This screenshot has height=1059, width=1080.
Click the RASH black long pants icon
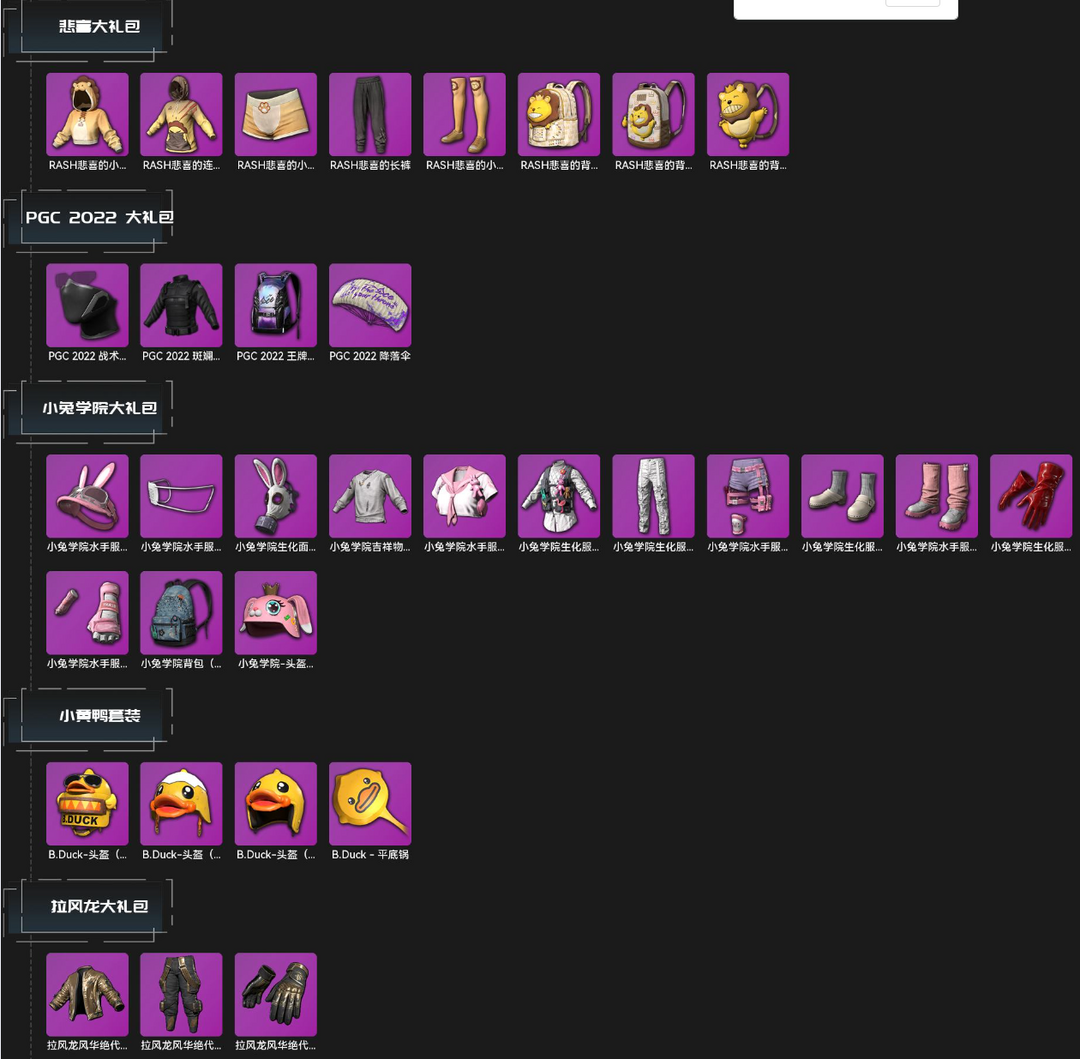tap(370, 114)
